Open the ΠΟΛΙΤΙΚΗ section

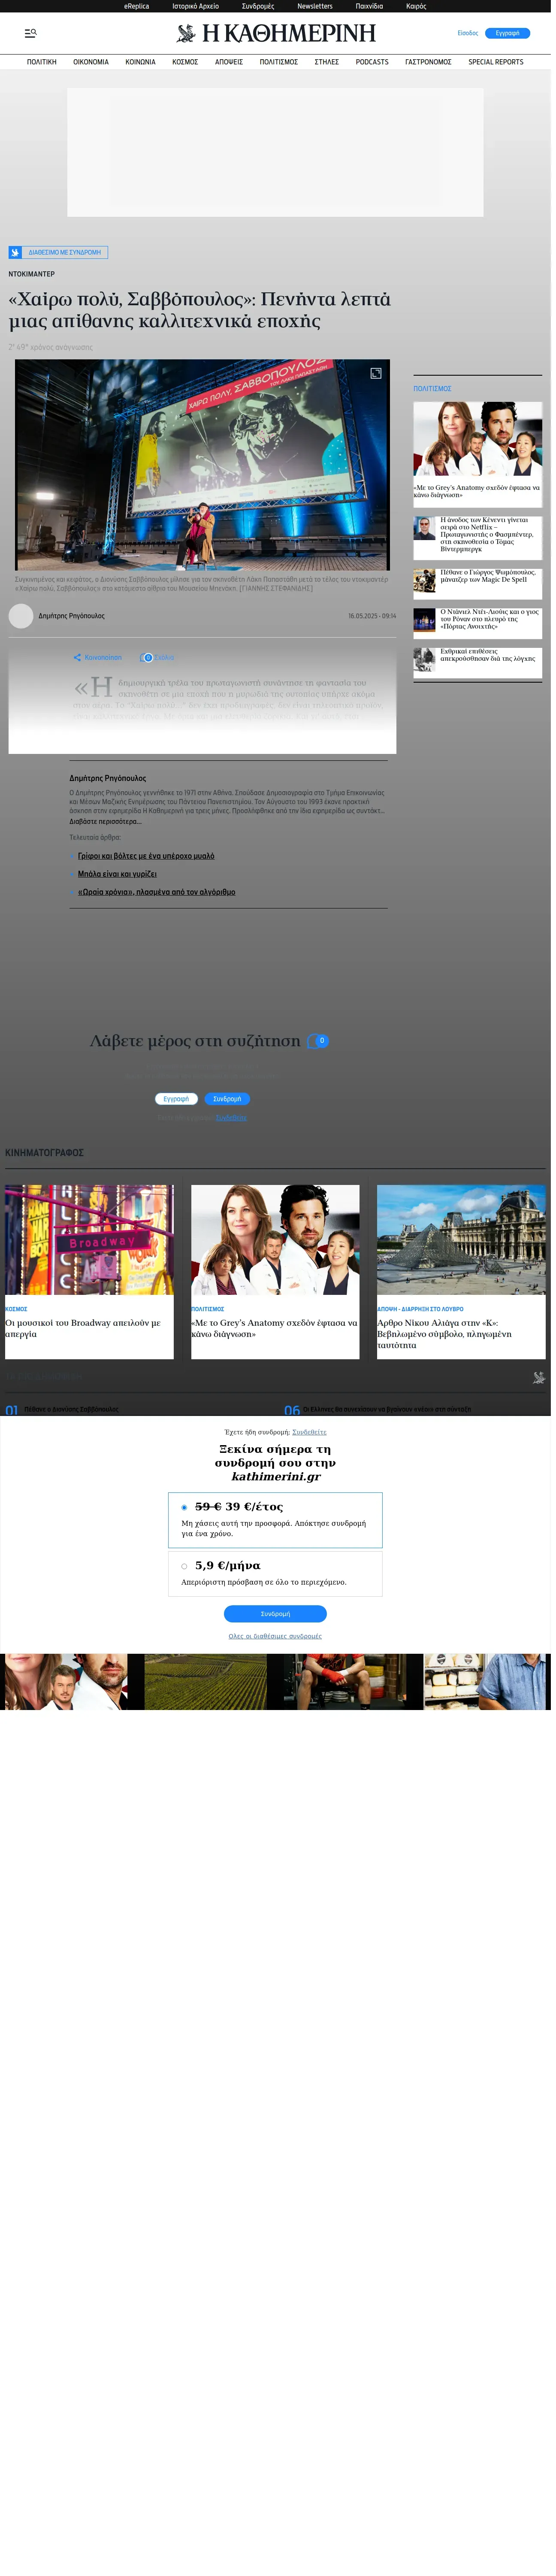[x=42, y=62]
